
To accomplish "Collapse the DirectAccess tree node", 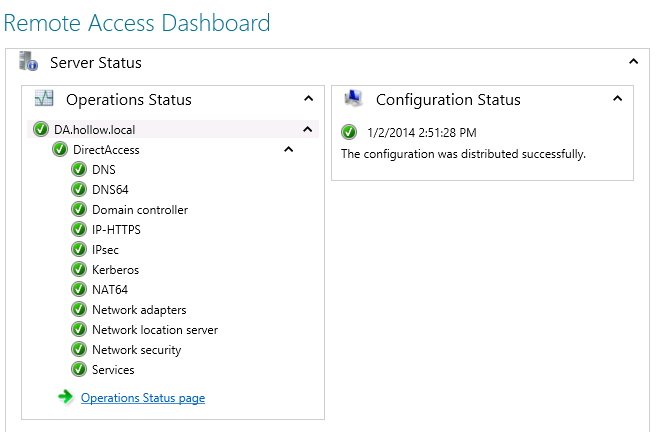I will coord(288,150).
